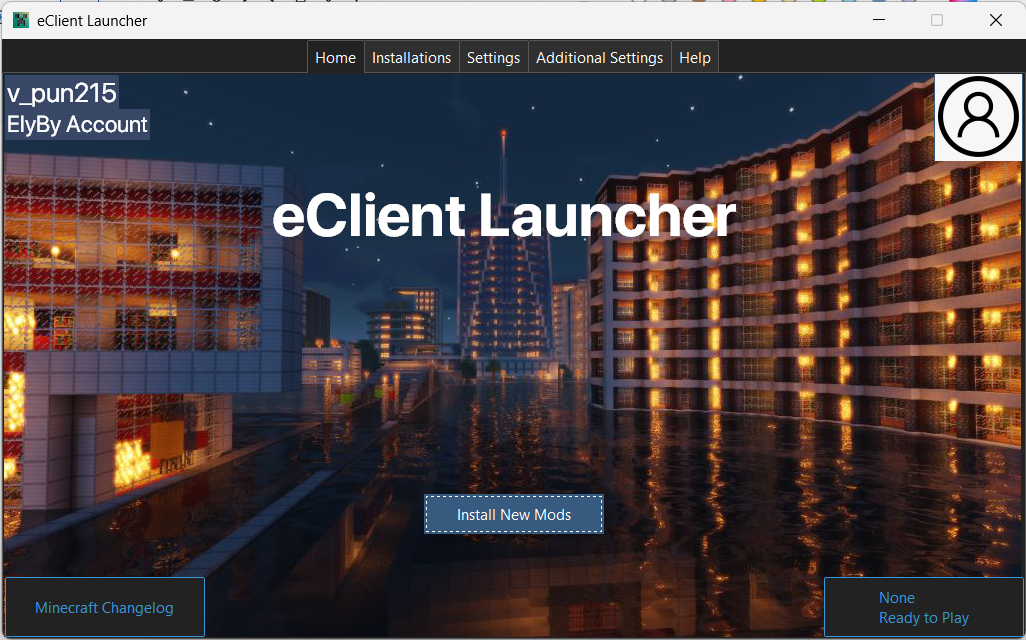This screenshot has width=1026, height=640.
Task: Minimize the eClient Launcher window
Action: 878,19
